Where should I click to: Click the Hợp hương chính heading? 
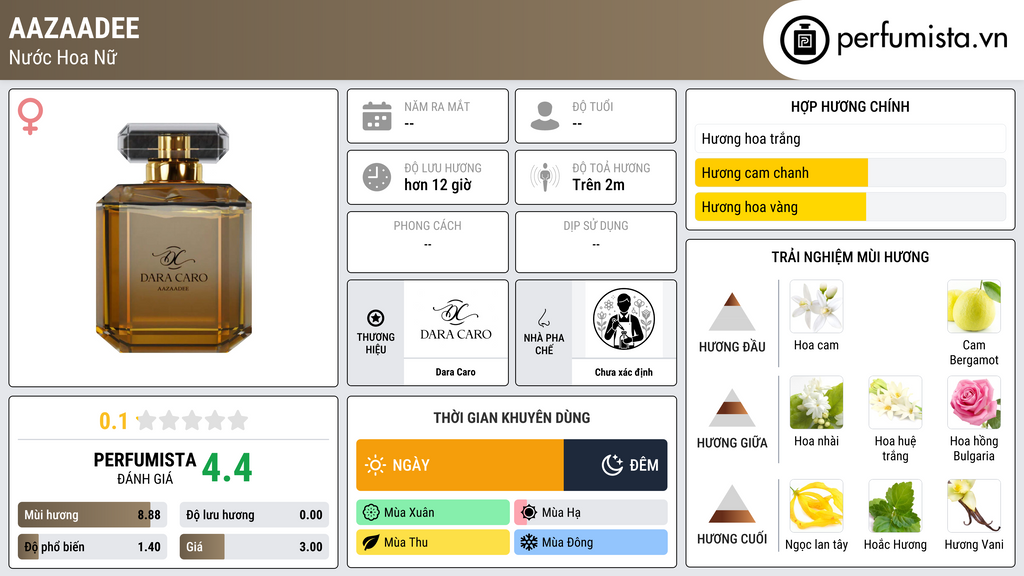click(x=850, y=106)
